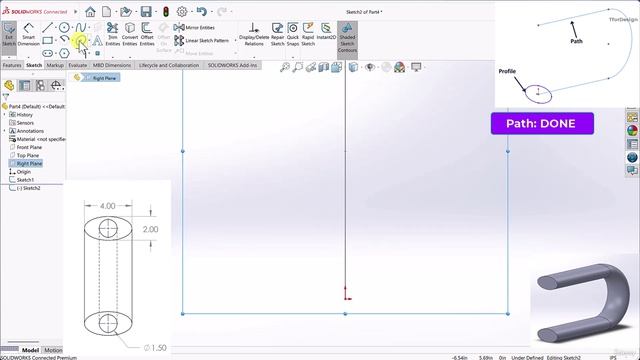Select the sketch Text tool

97,40
